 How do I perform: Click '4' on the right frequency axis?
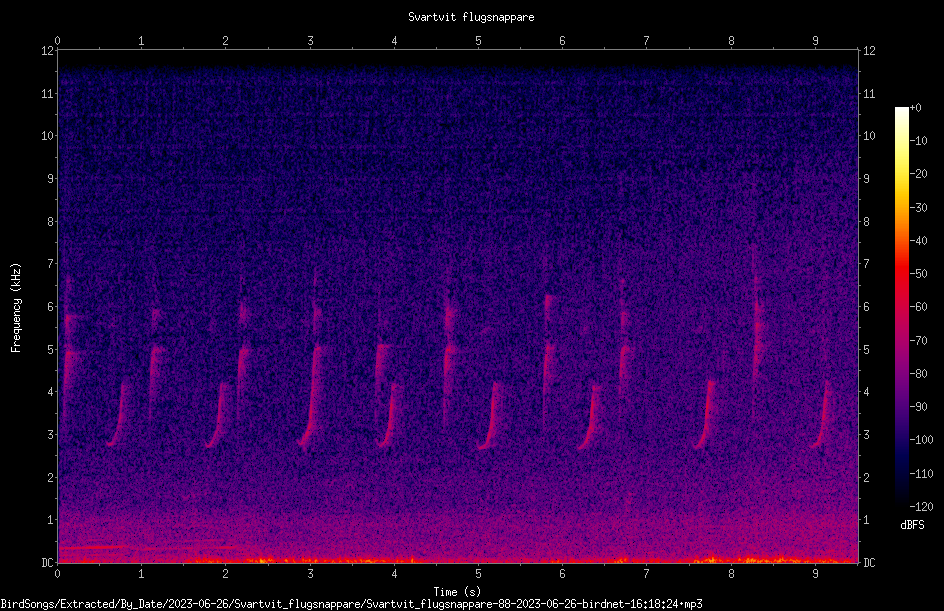[x=866, y=392]
